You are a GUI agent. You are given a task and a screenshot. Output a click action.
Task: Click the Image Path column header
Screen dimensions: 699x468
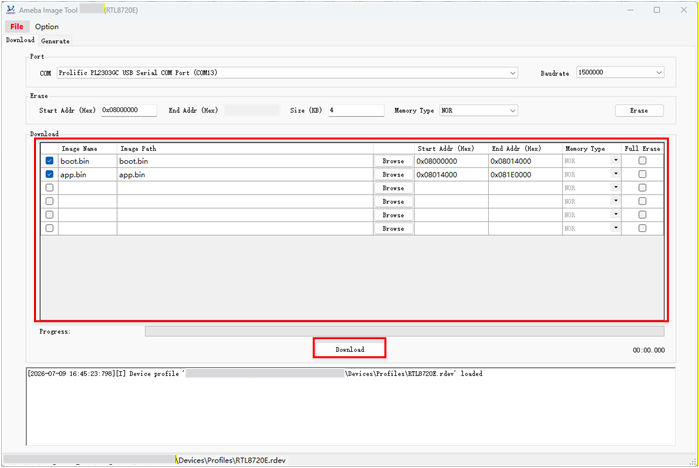[245, 148]
